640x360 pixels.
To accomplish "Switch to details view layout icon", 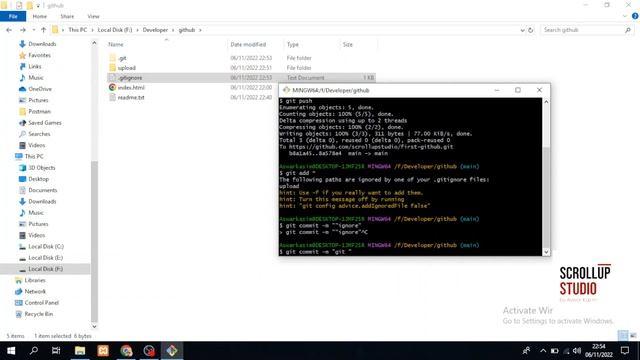I will coord(623,336).
